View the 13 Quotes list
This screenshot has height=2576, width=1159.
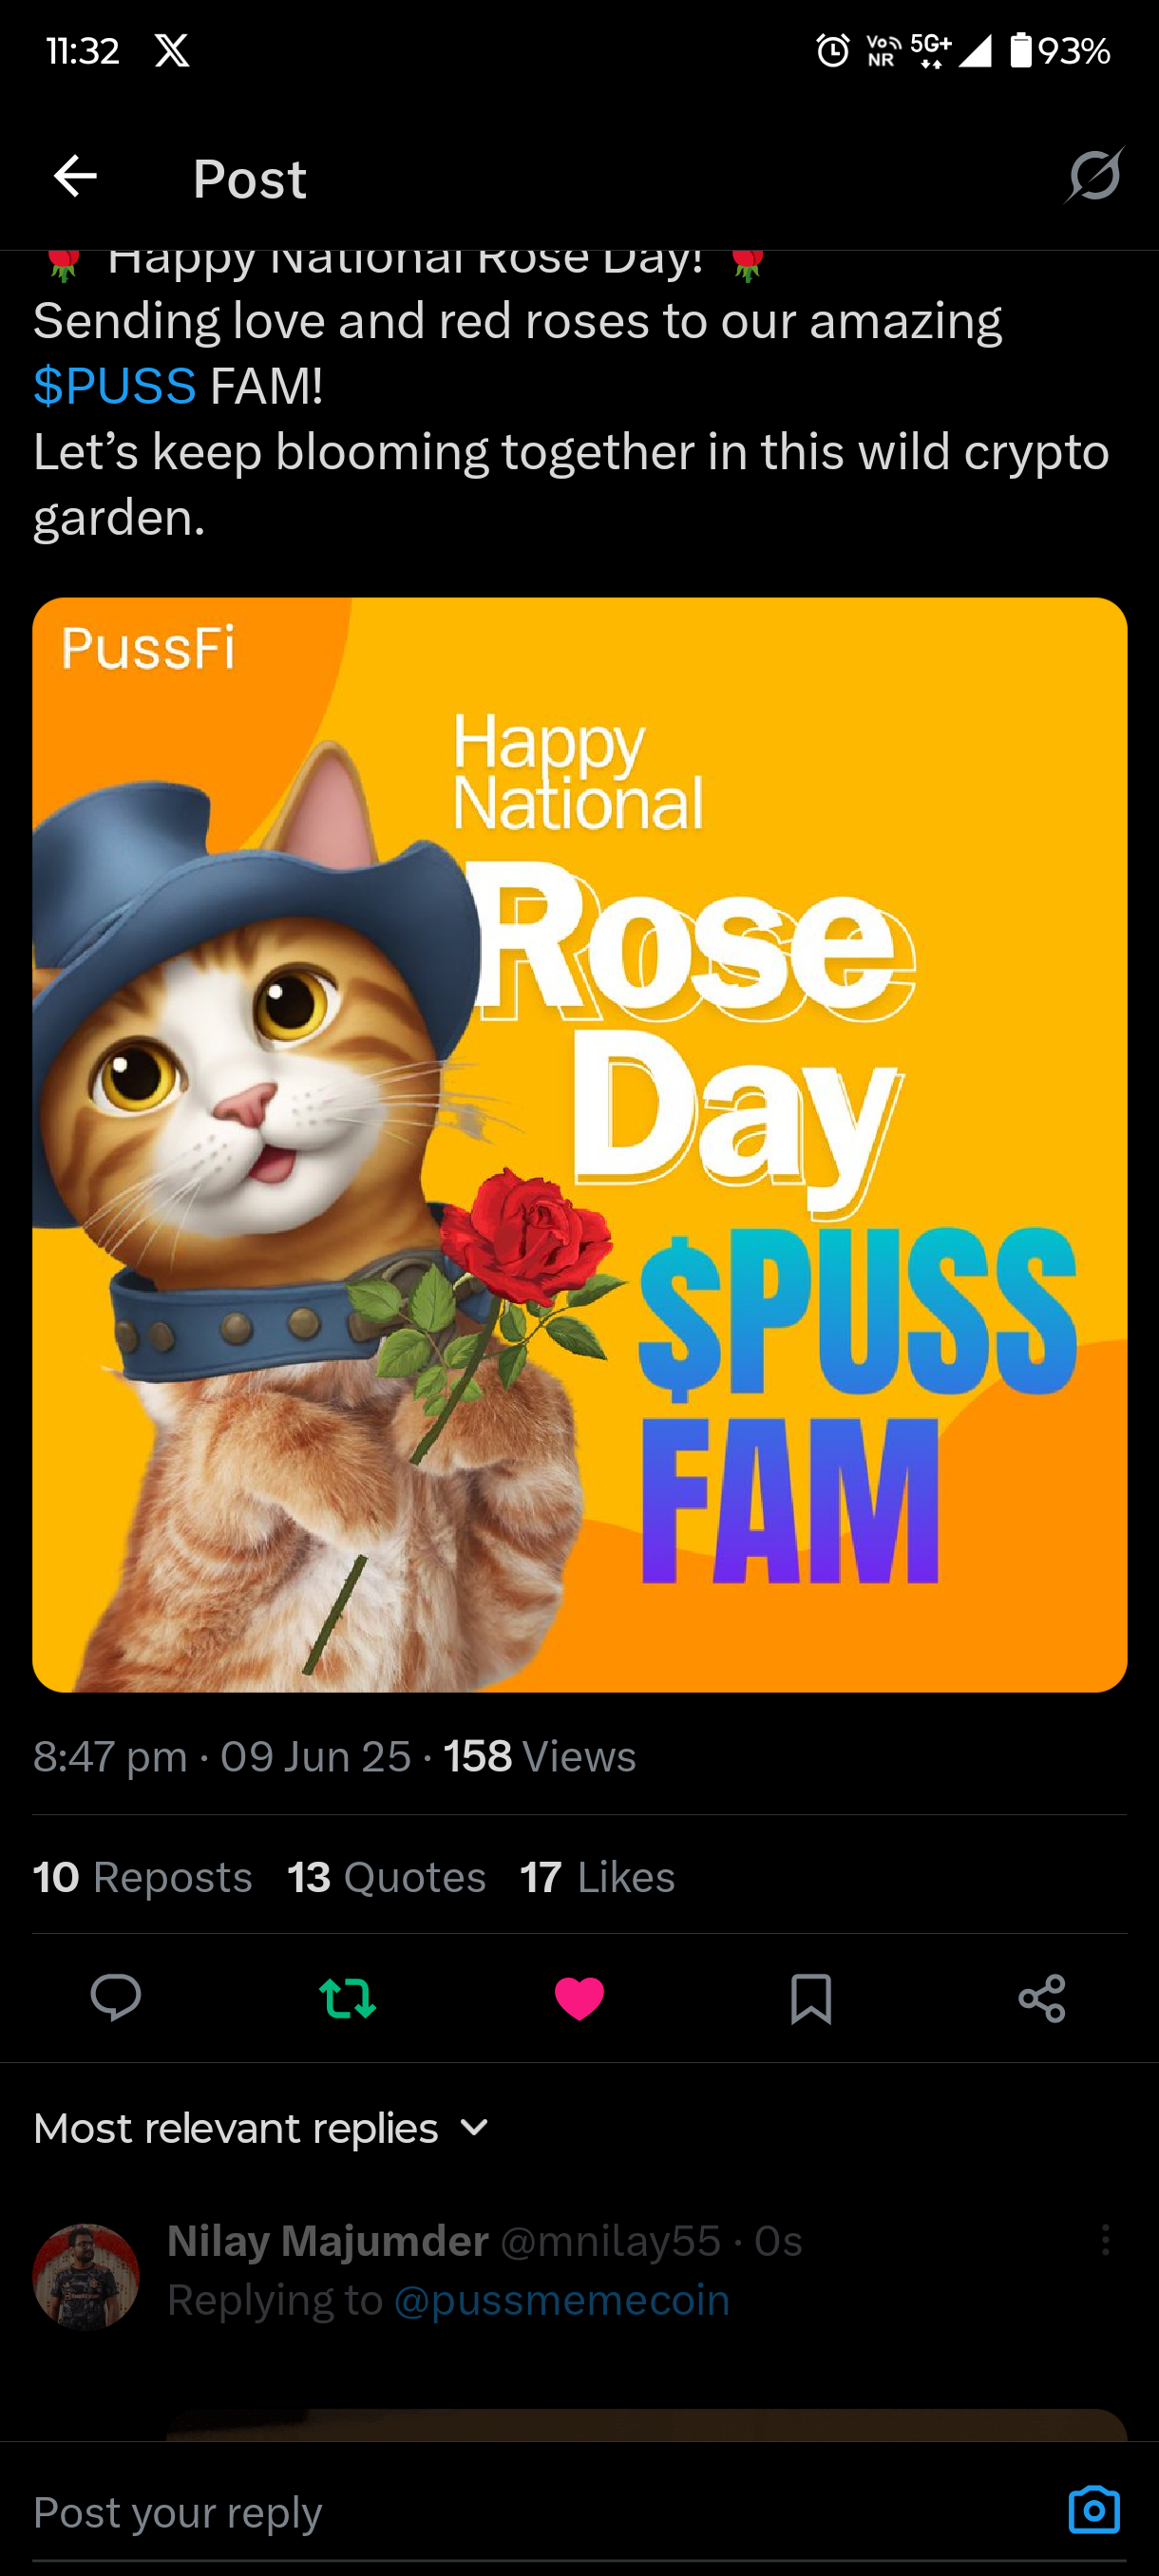tap(386, 1877)
